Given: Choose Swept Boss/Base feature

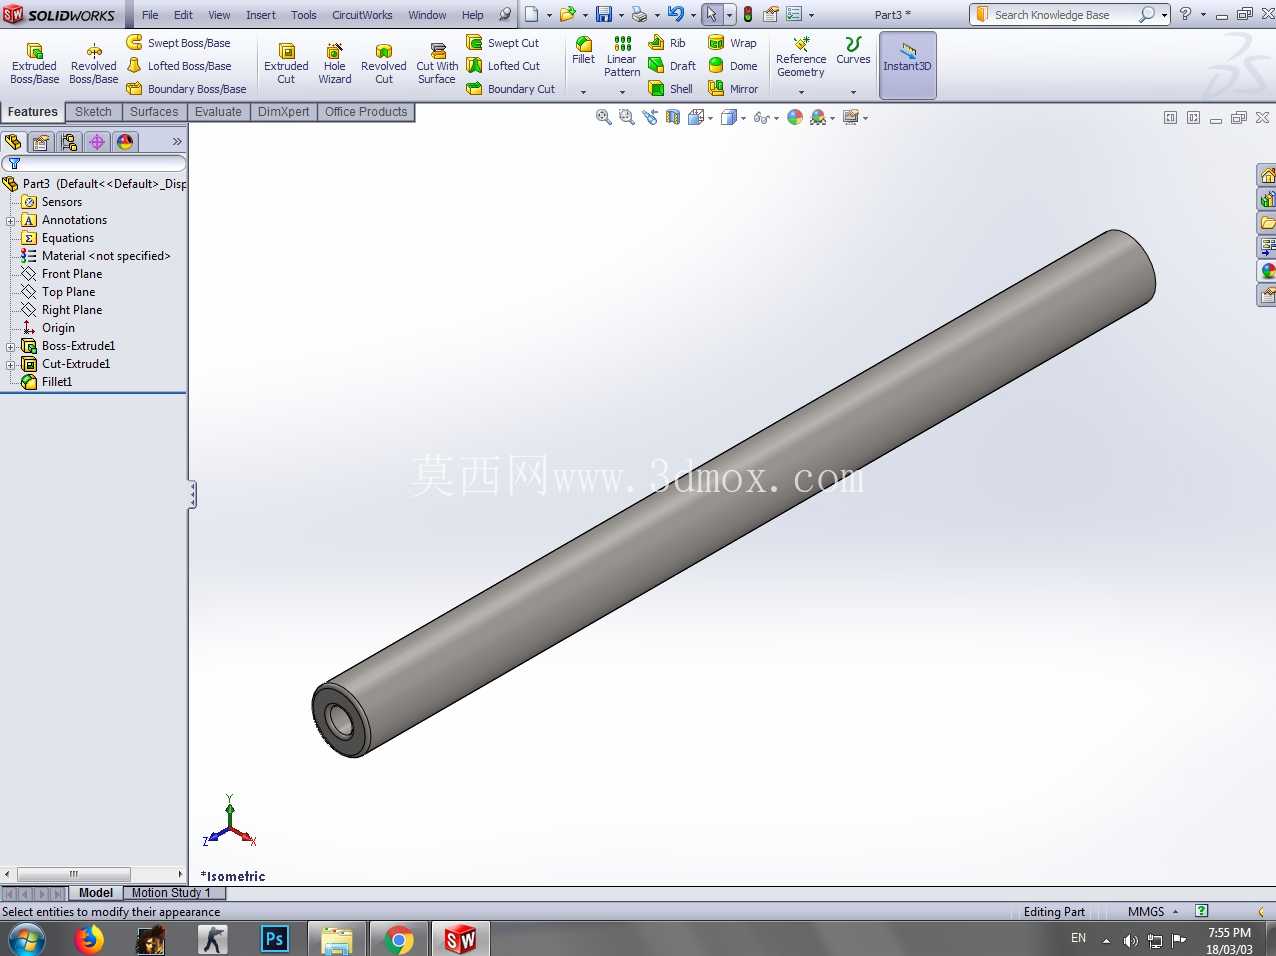Looking at the screenshot, I should pyautogui.click(x=179, y=43).
